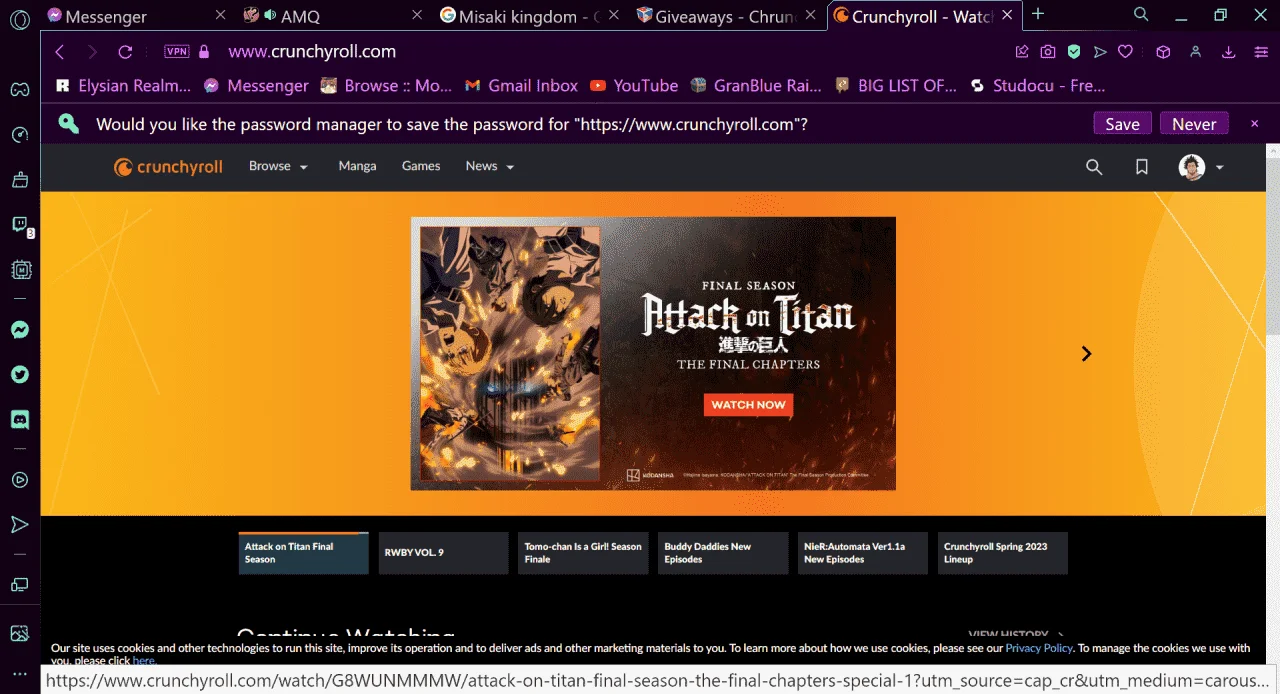Viewport: 1280px width, 694px height.
Task: Click Never on password prompt
Action: pos(1194,124)
